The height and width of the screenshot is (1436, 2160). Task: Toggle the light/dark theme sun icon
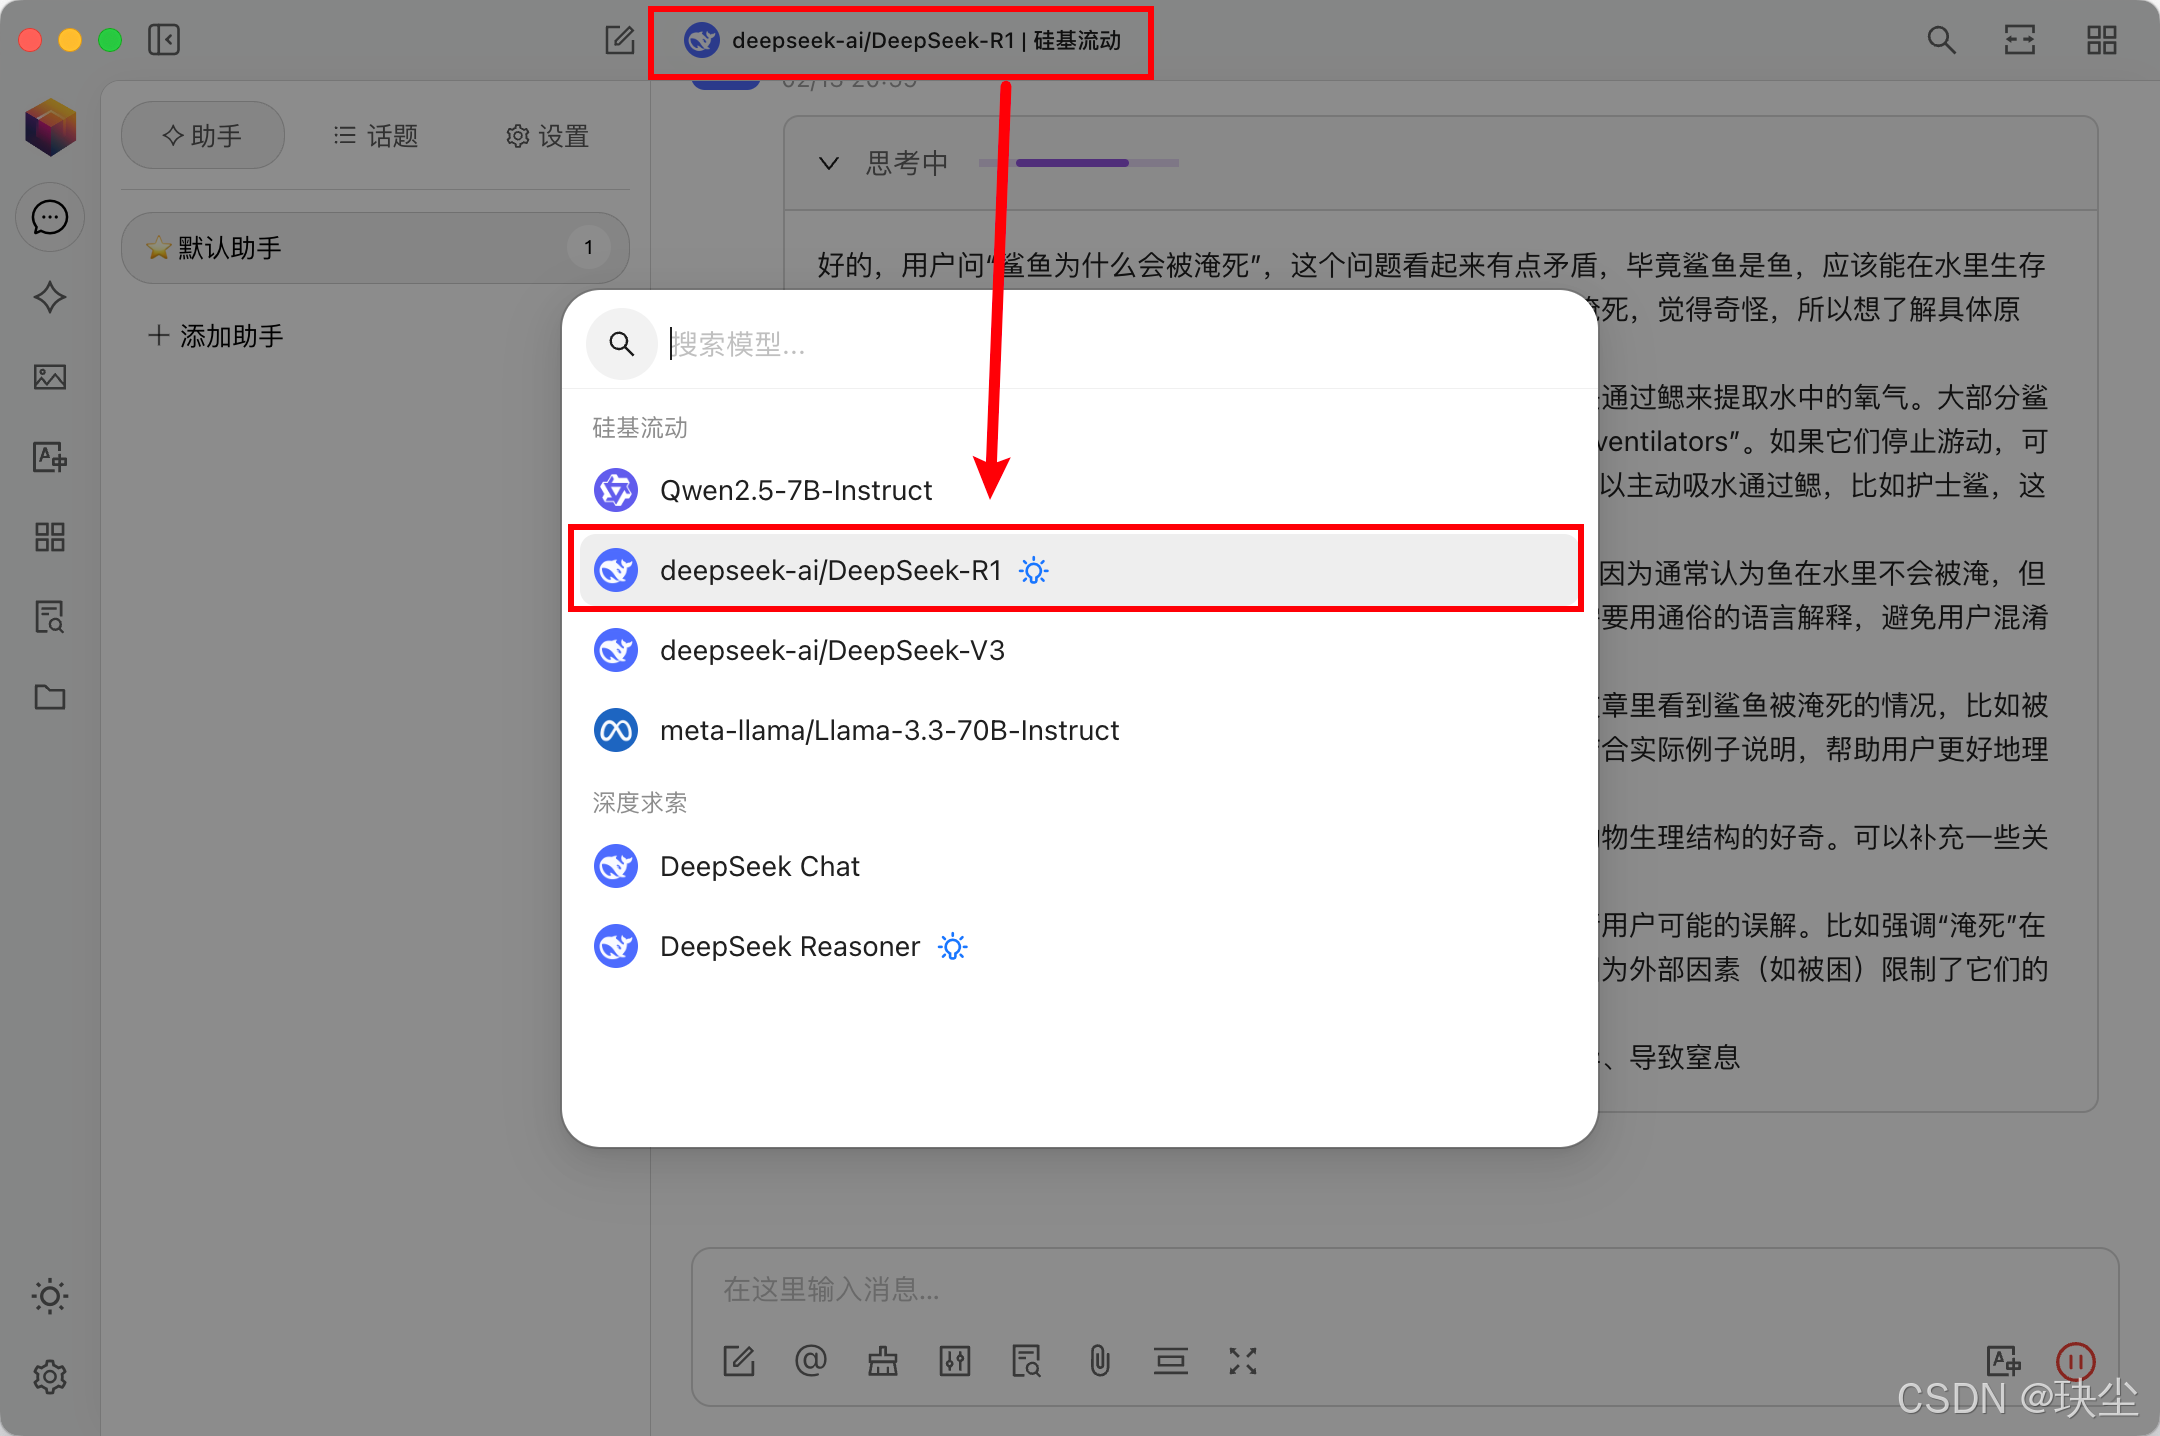(x=49, y=1296)
